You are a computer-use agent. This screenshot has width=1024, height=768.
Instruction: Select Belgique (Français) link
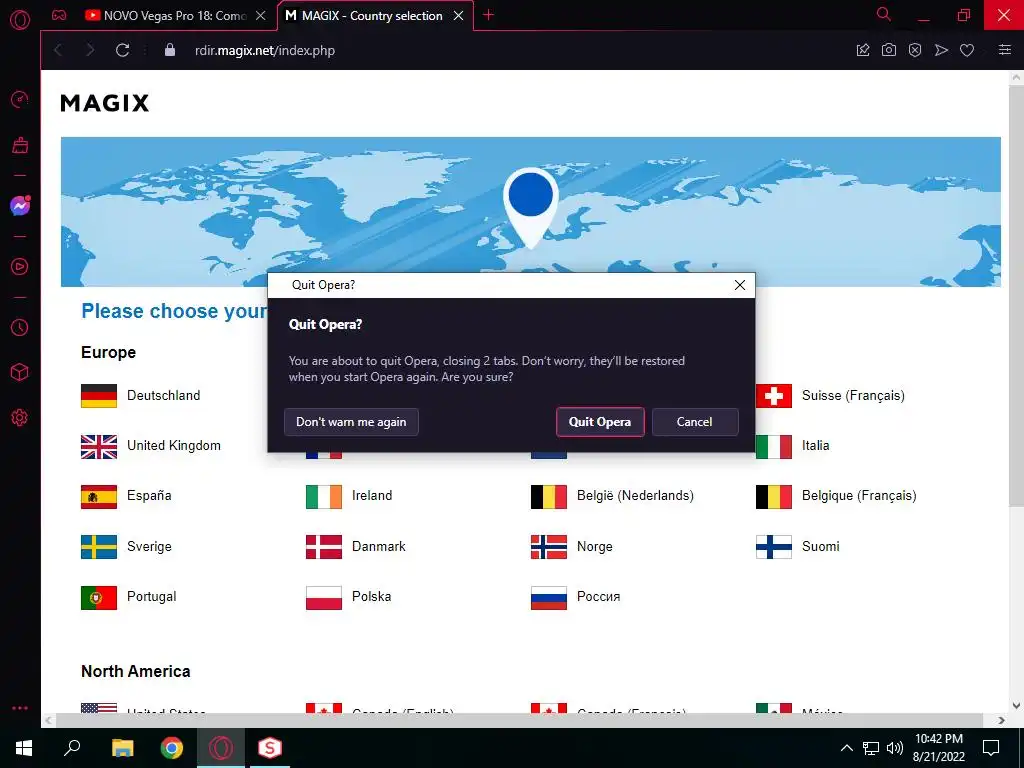pyautogui.click(x=859, y=496)
